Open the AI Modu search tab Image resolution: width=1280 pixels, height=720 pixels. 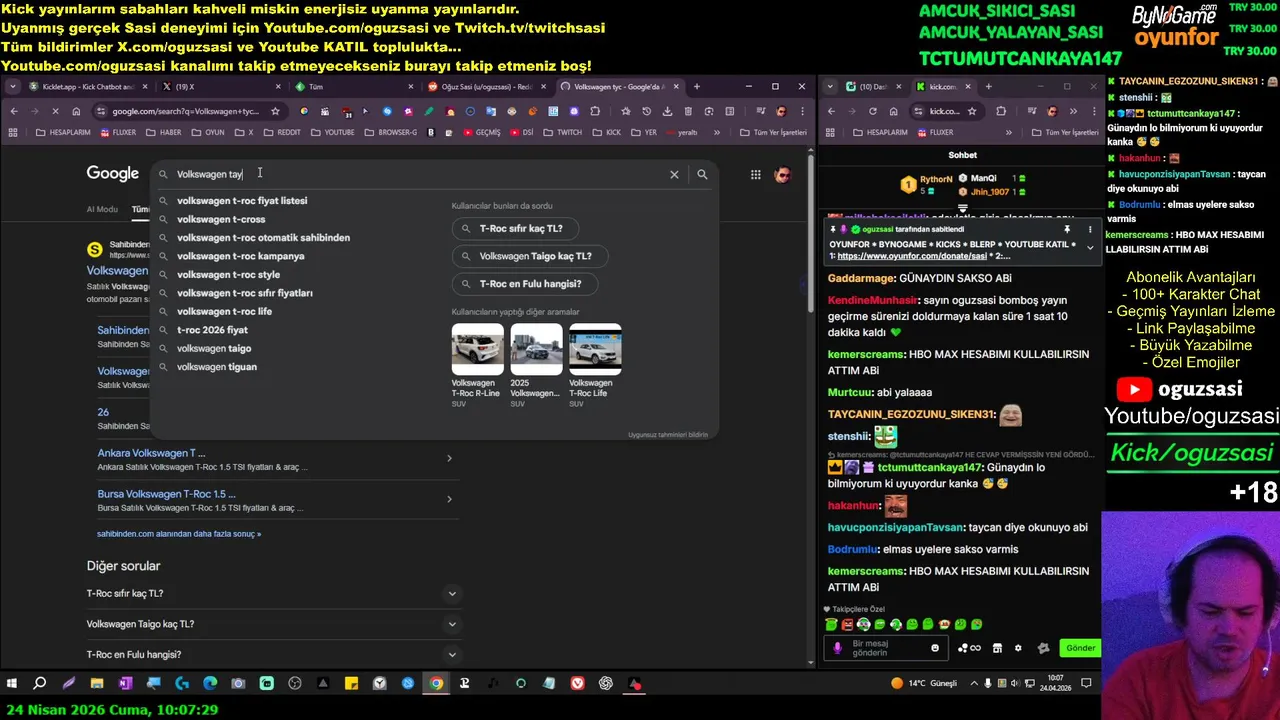[x=102, y=209]
